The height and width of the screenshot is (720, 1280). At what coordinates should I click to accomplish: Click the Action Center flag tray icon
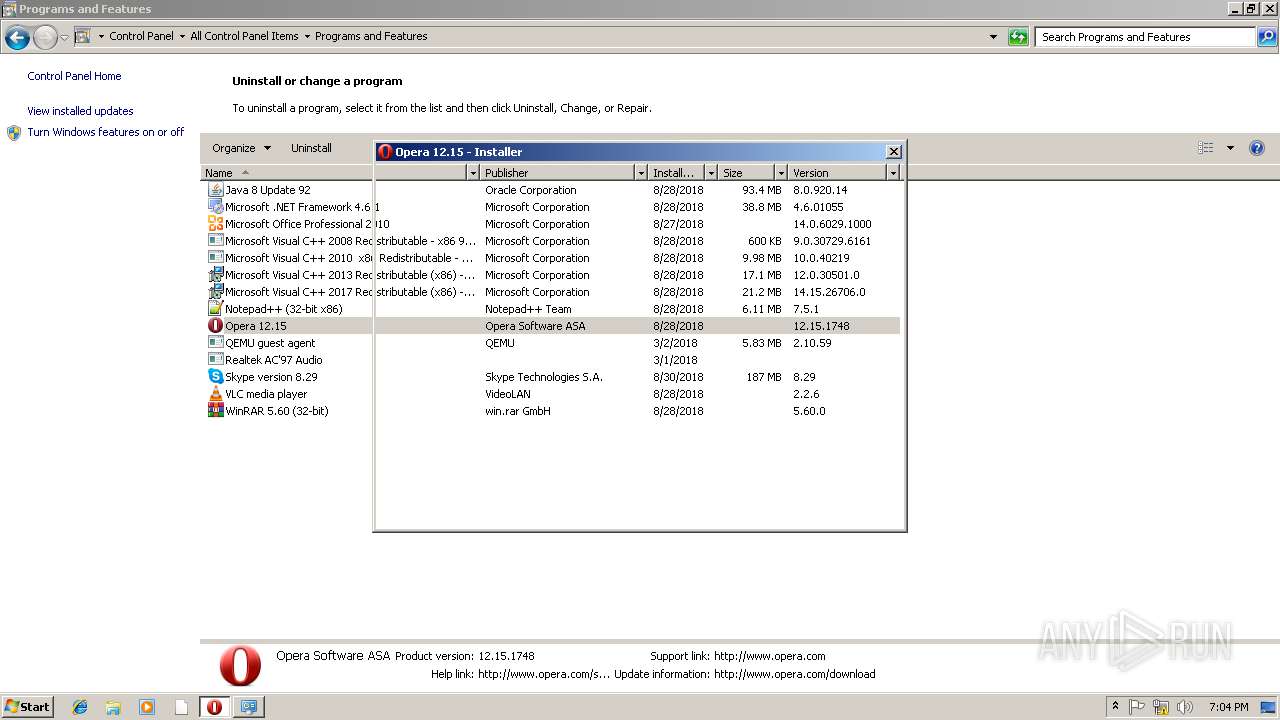1137,707
